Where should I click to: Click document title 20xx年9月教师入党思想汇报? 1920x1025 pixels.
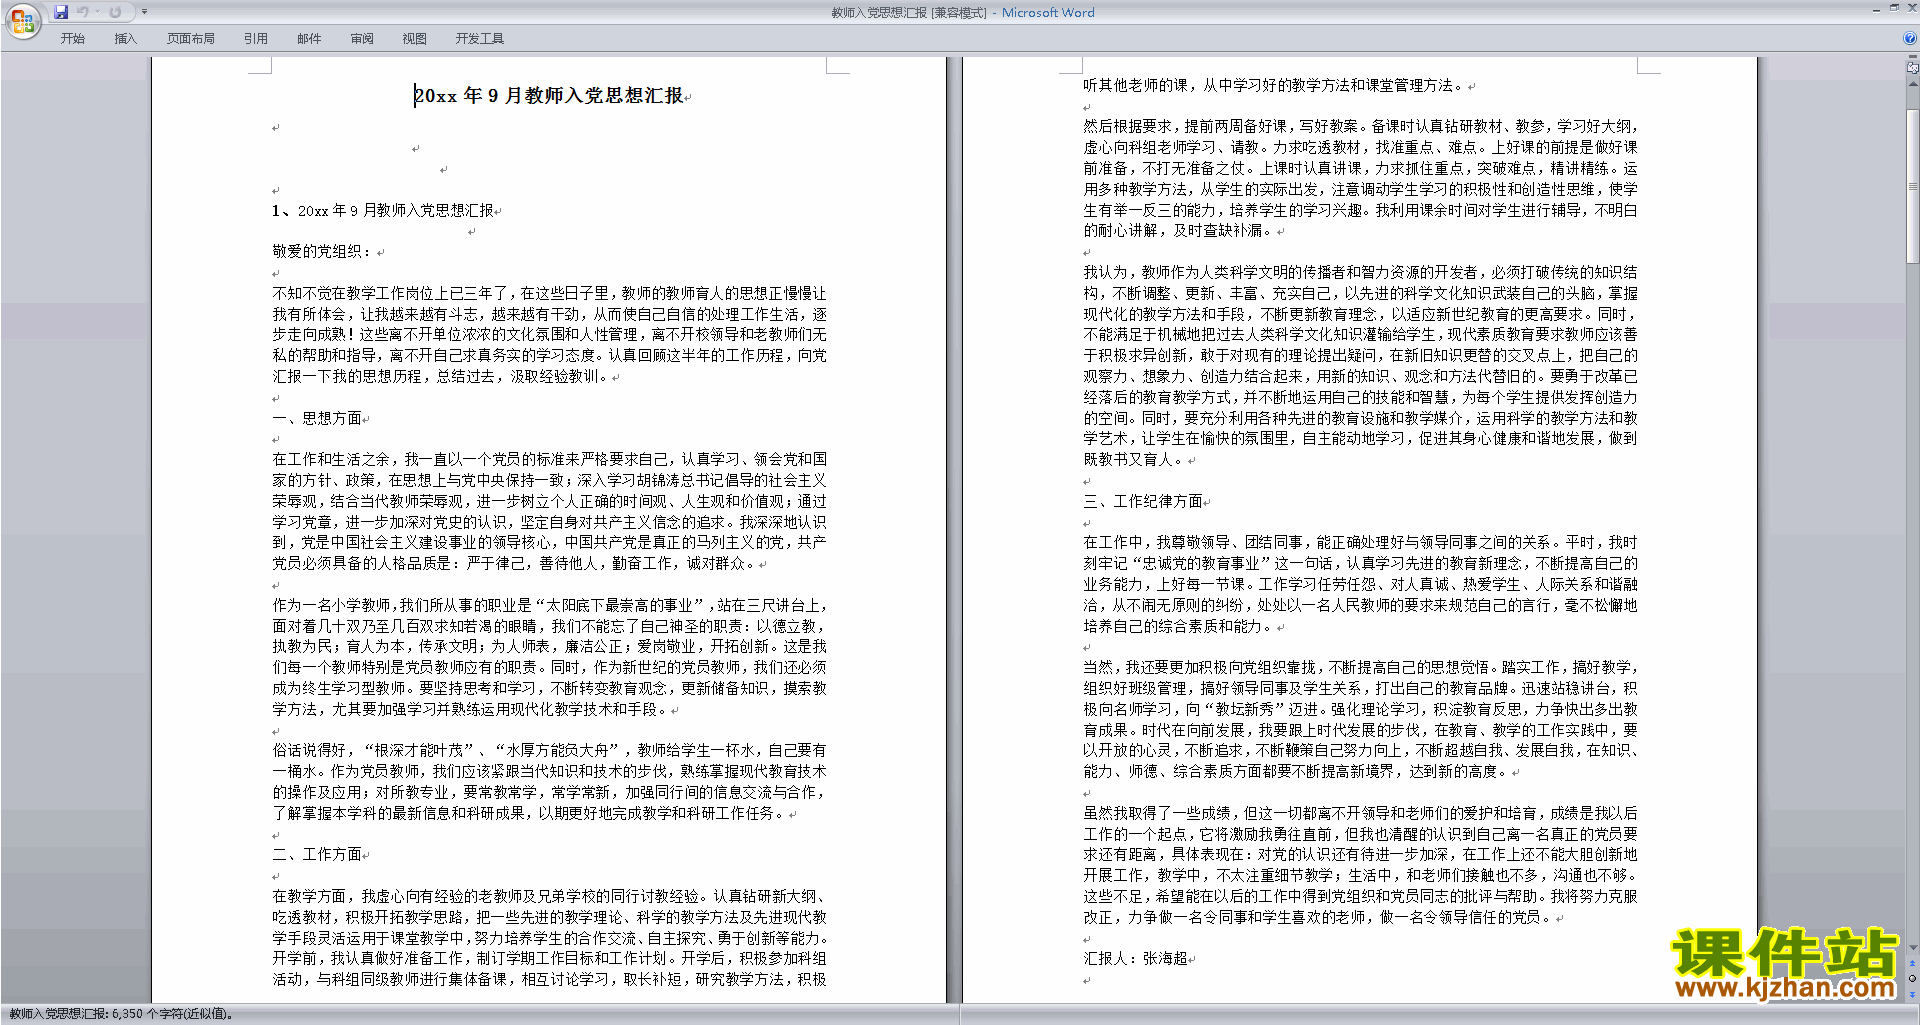pyautogui.click(x=549, y=96)
